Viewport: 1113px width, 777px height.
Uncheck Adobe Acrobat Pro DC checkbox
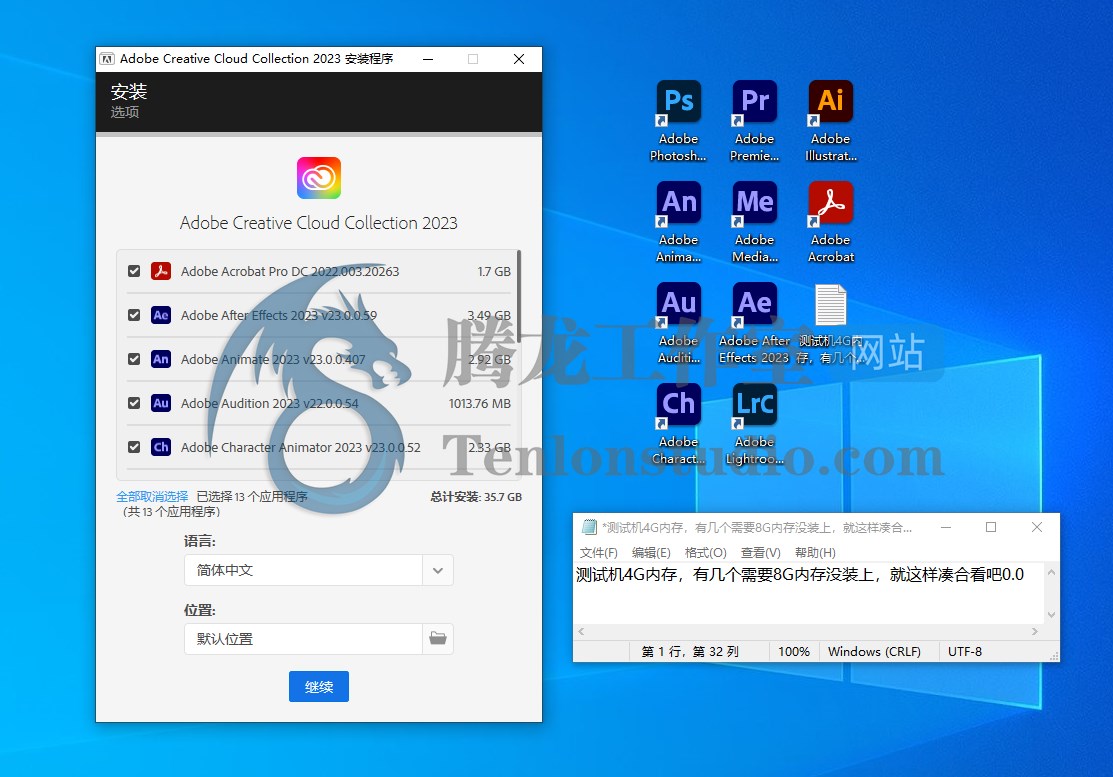tap(134, 271)
